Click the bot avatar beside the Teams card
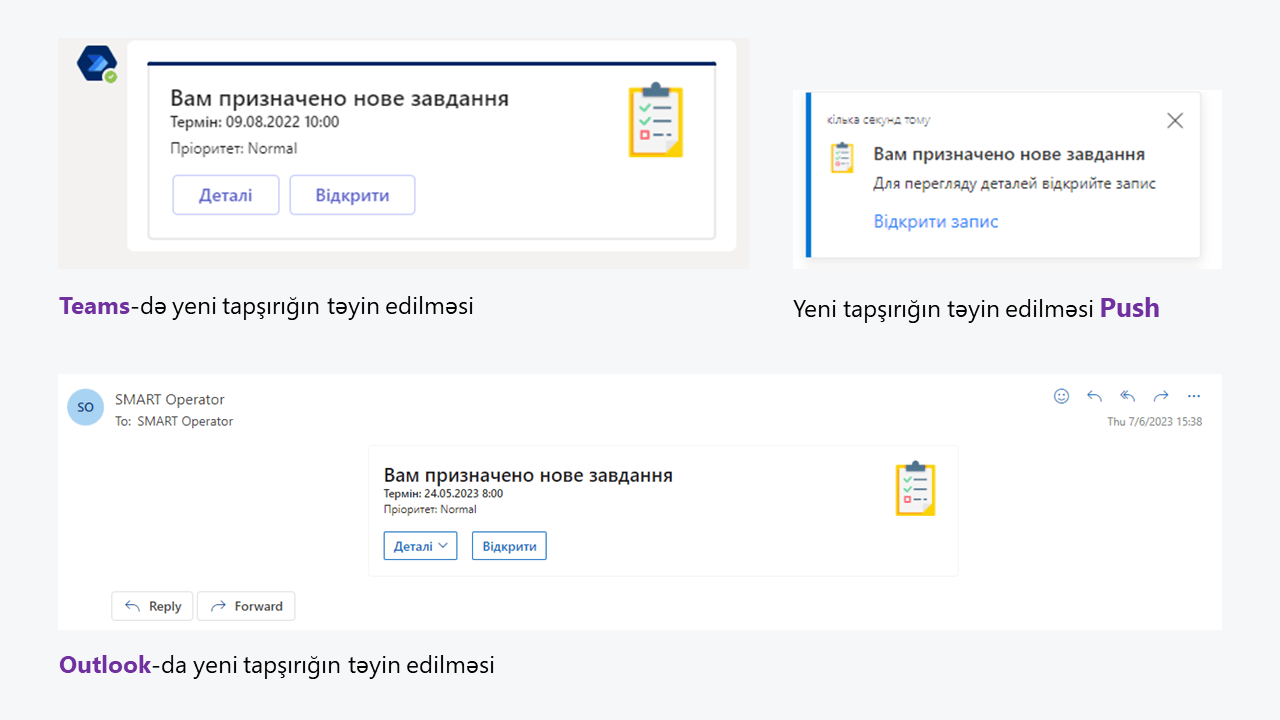1280x720 pixels. click(x=97, y=64)
